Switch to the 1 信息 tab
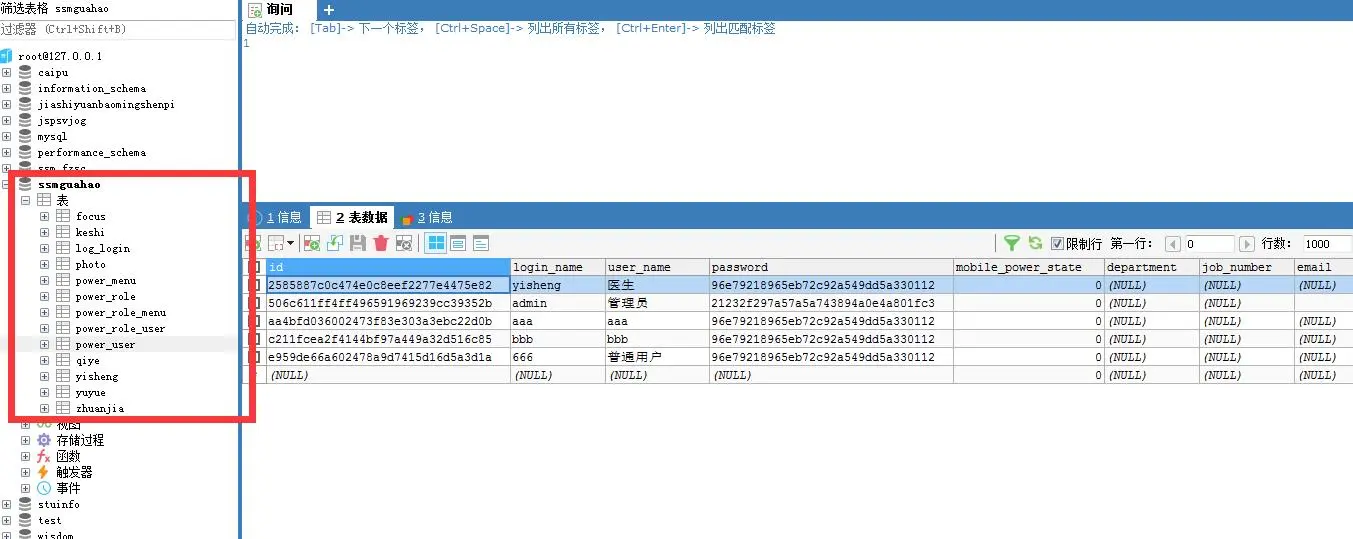 click(277, 217)
